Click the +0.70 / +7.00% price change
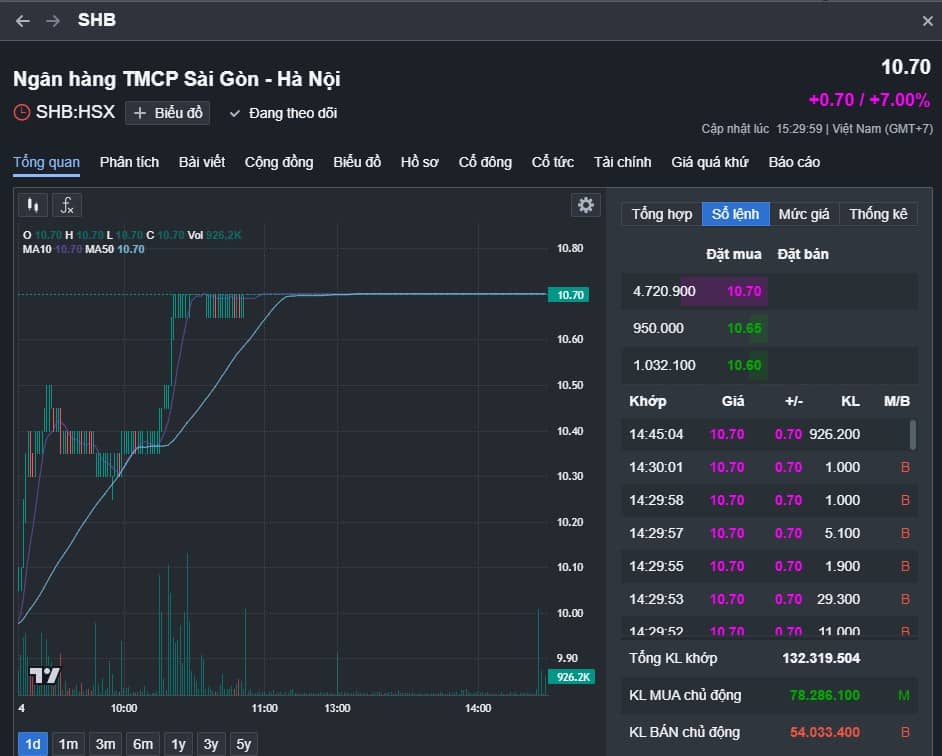The width and height of the screenshot is (942, 756). [x=869, y=100]
